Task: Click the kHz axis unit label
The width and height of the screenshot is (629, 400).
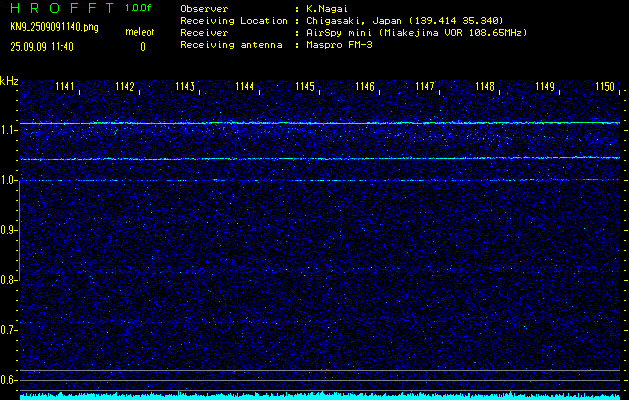Action: point(9,81)
